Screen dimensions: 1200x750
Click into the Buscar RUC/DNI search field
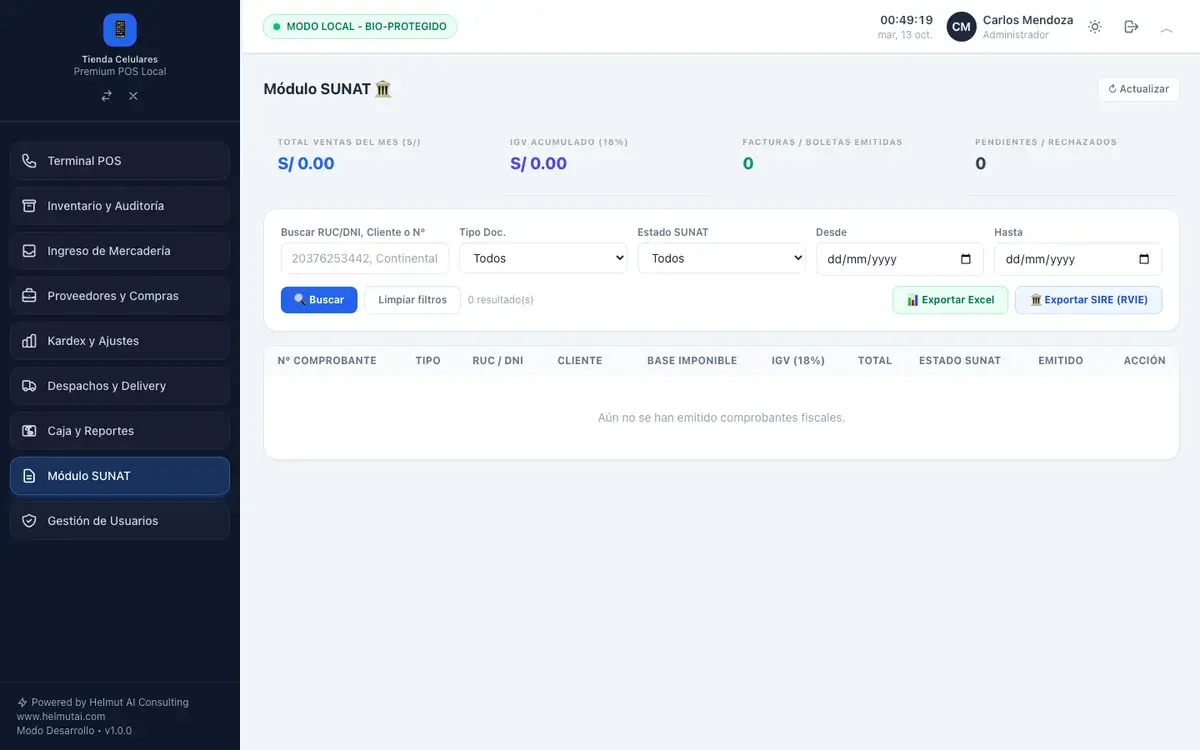365,258
